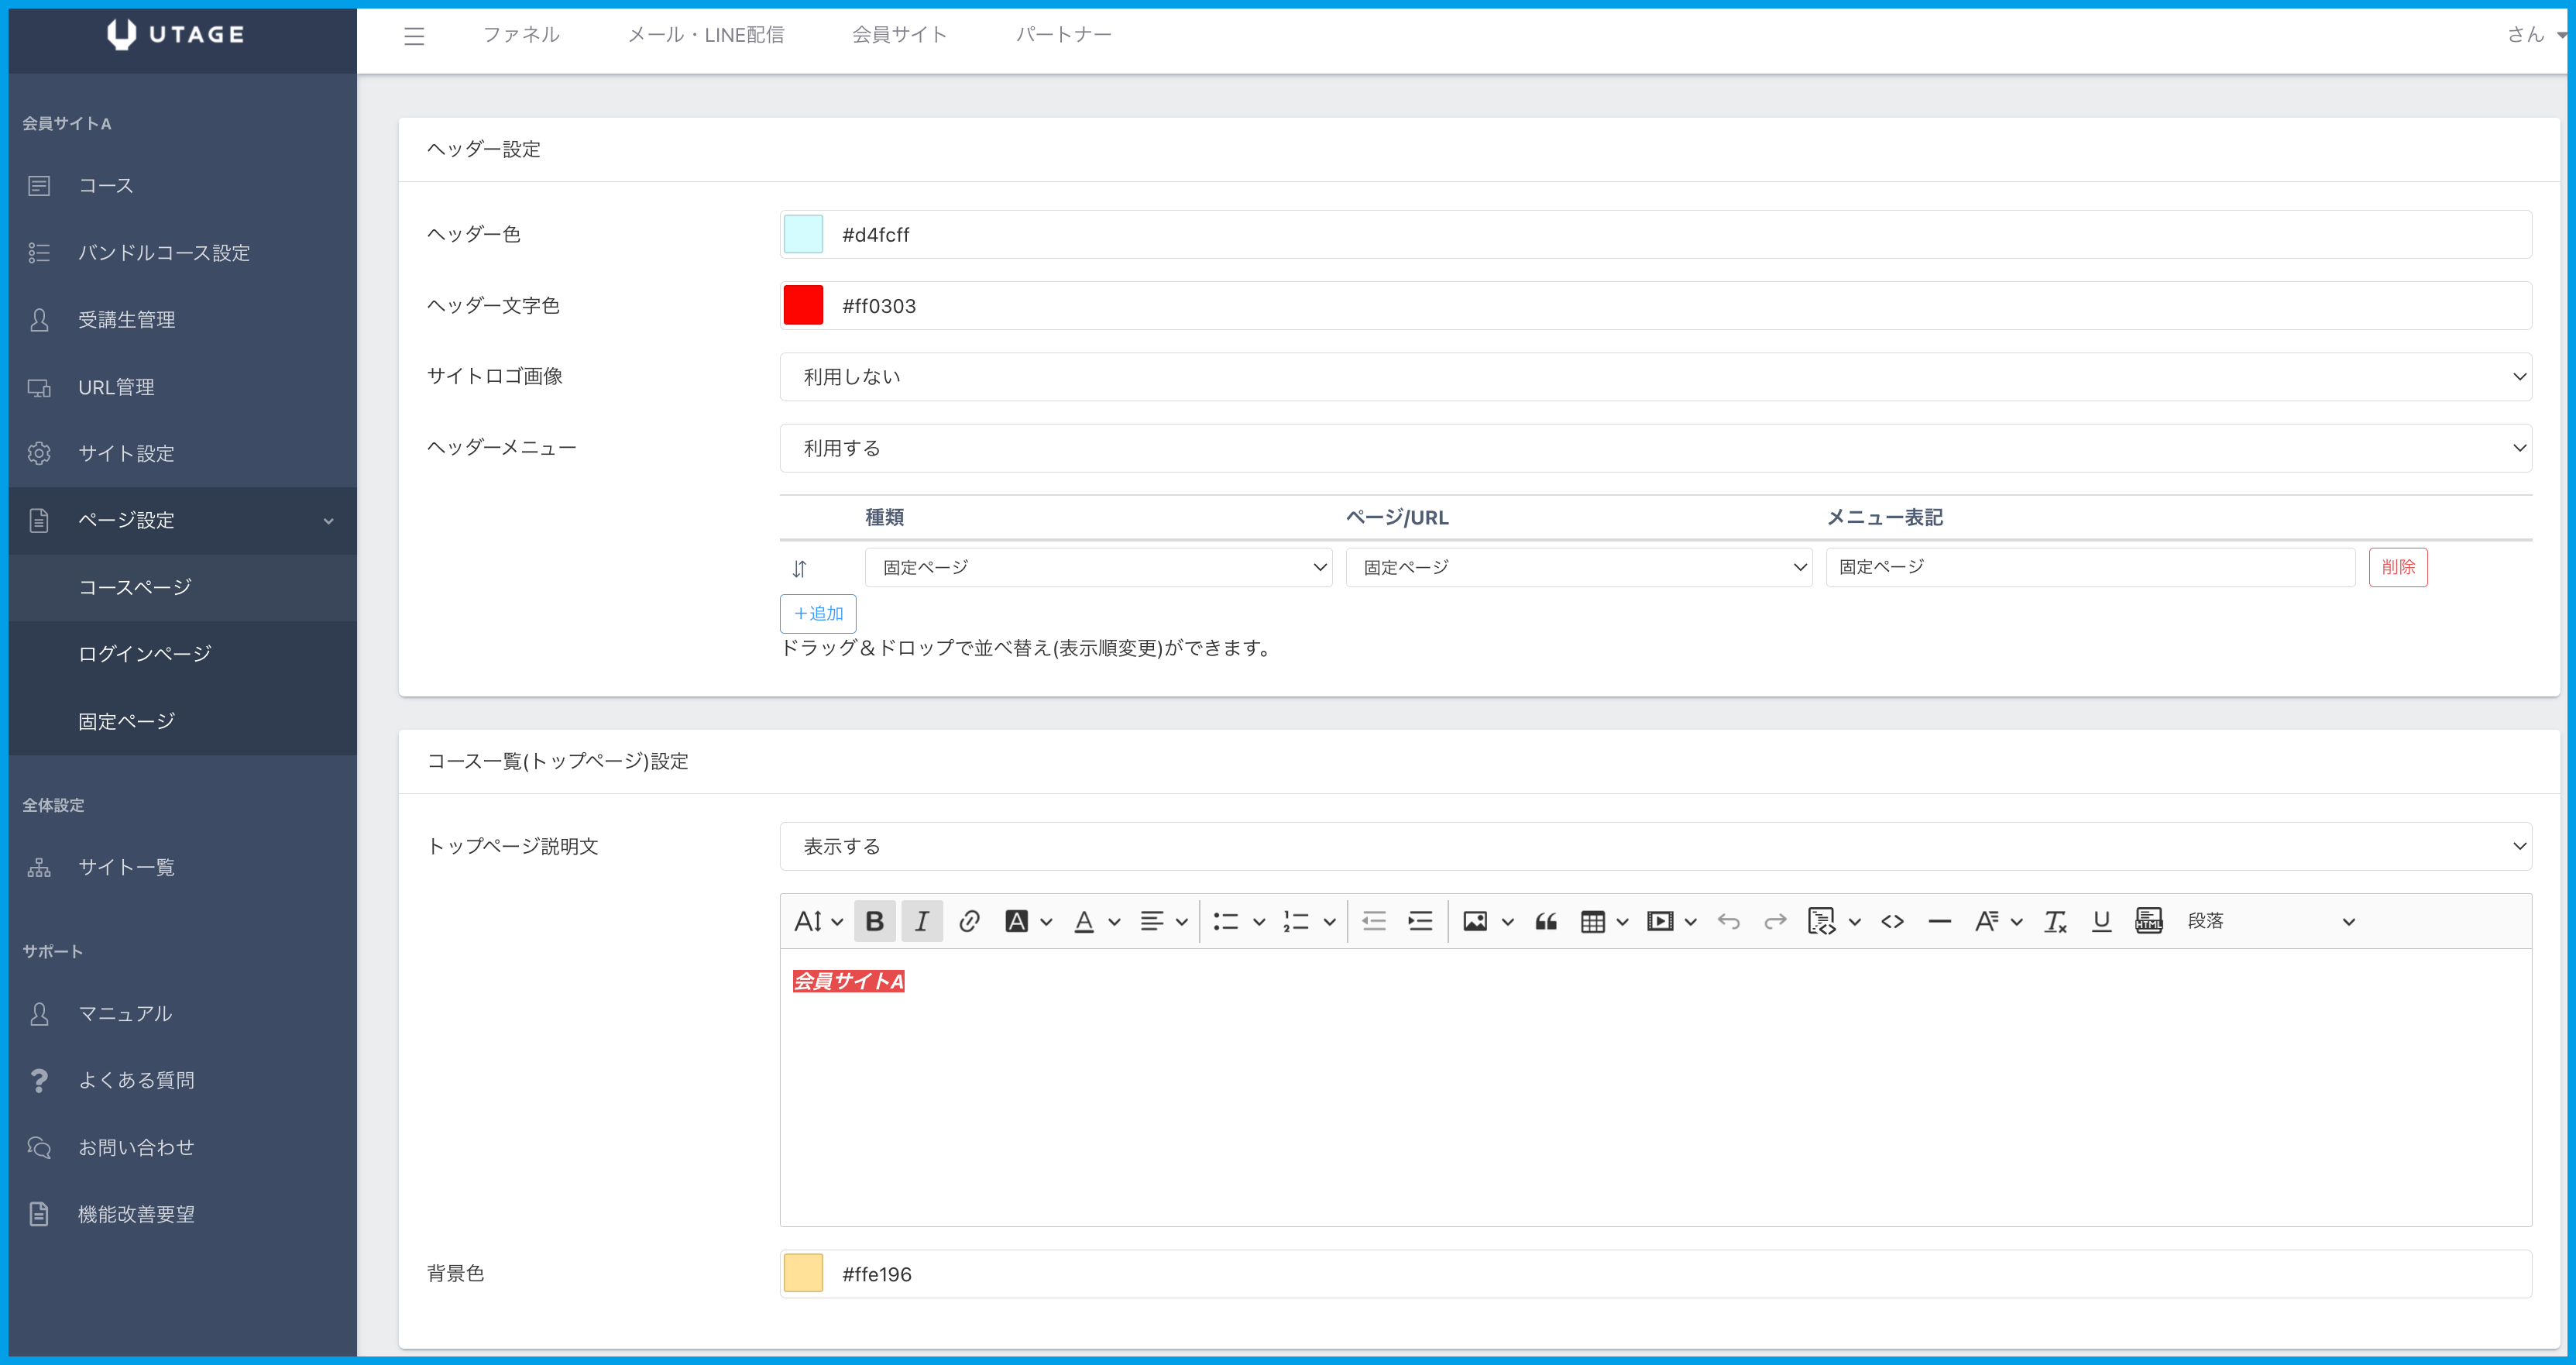
Task: Toggle bold formatting in the editor
Action: pyautogui.click(x=874, y=921)
